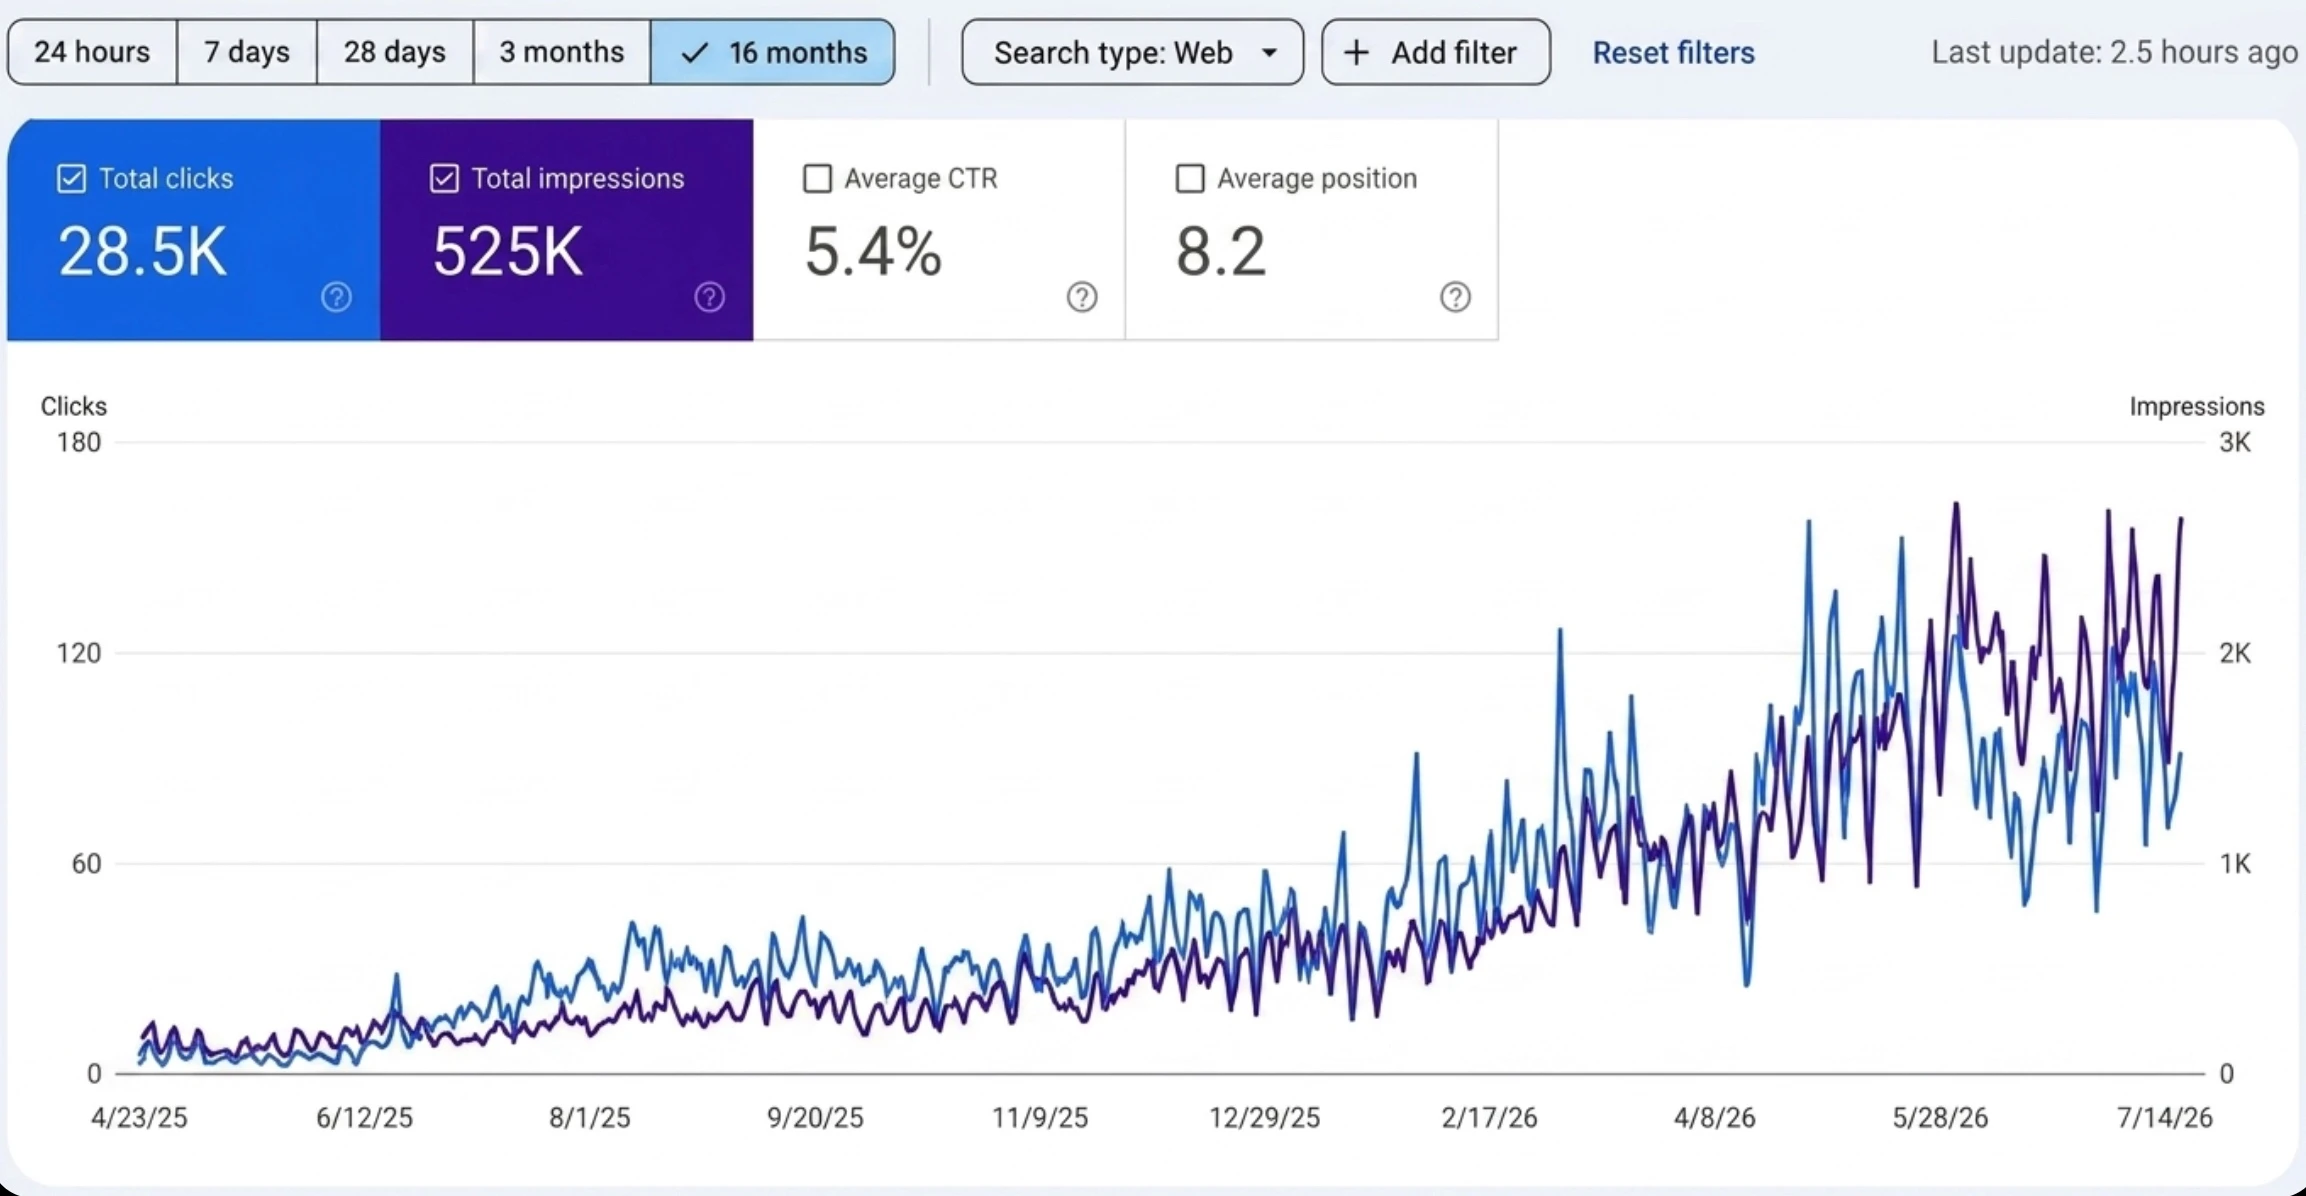
Task: Select the 28 days date range
Action: pos(395,52)
